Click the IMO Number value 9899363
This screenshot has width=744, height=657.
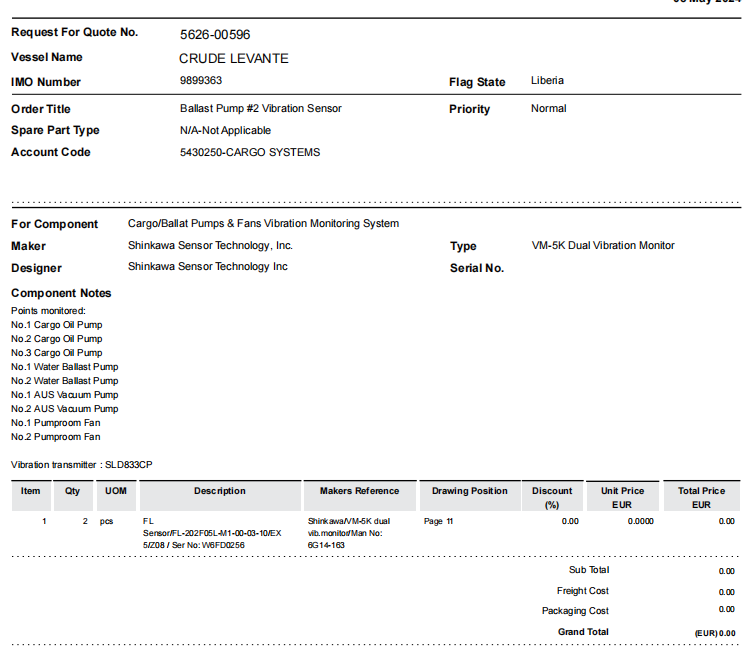coord(201,80)
